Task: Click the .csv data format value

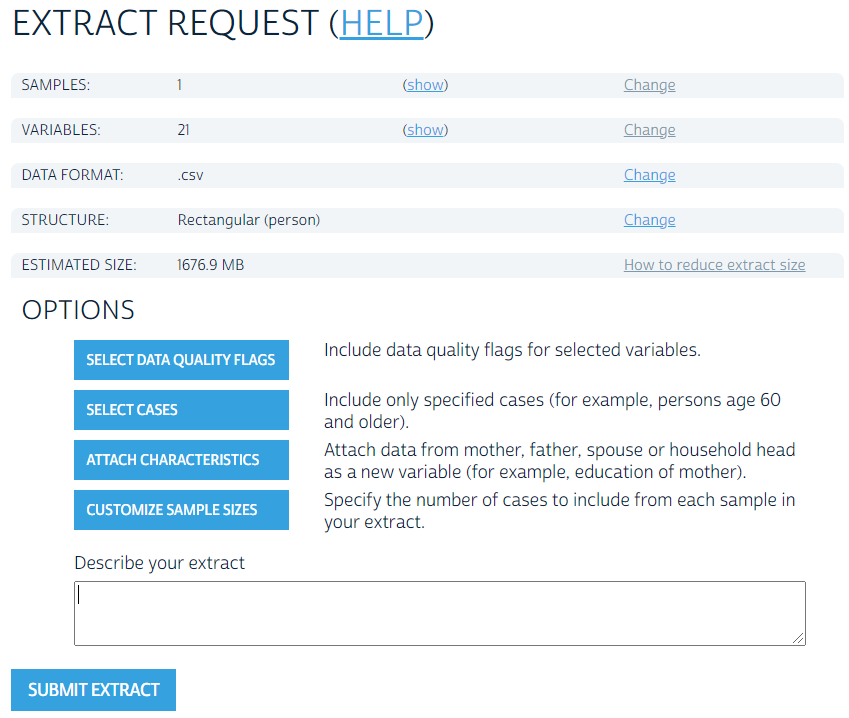Action: click(190, 175)
